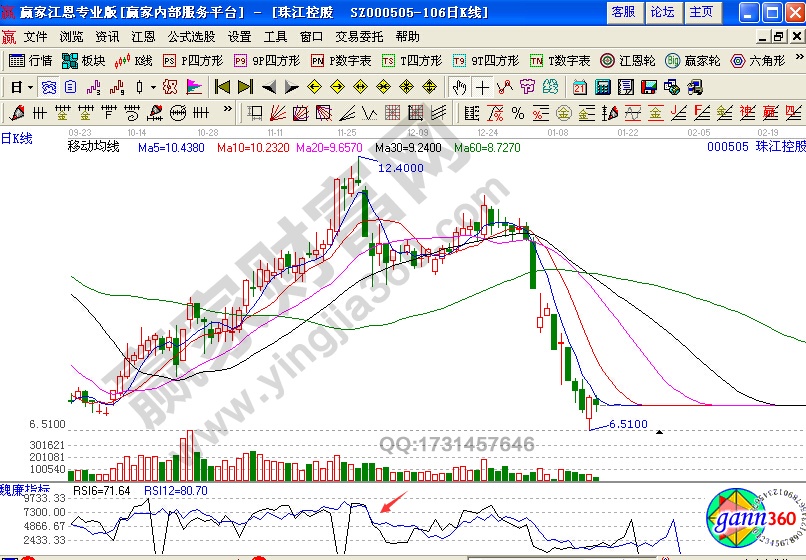Viewport: 806px width, 560px height.
Task: Open the notepad document icon
Action: coord(626,87)
